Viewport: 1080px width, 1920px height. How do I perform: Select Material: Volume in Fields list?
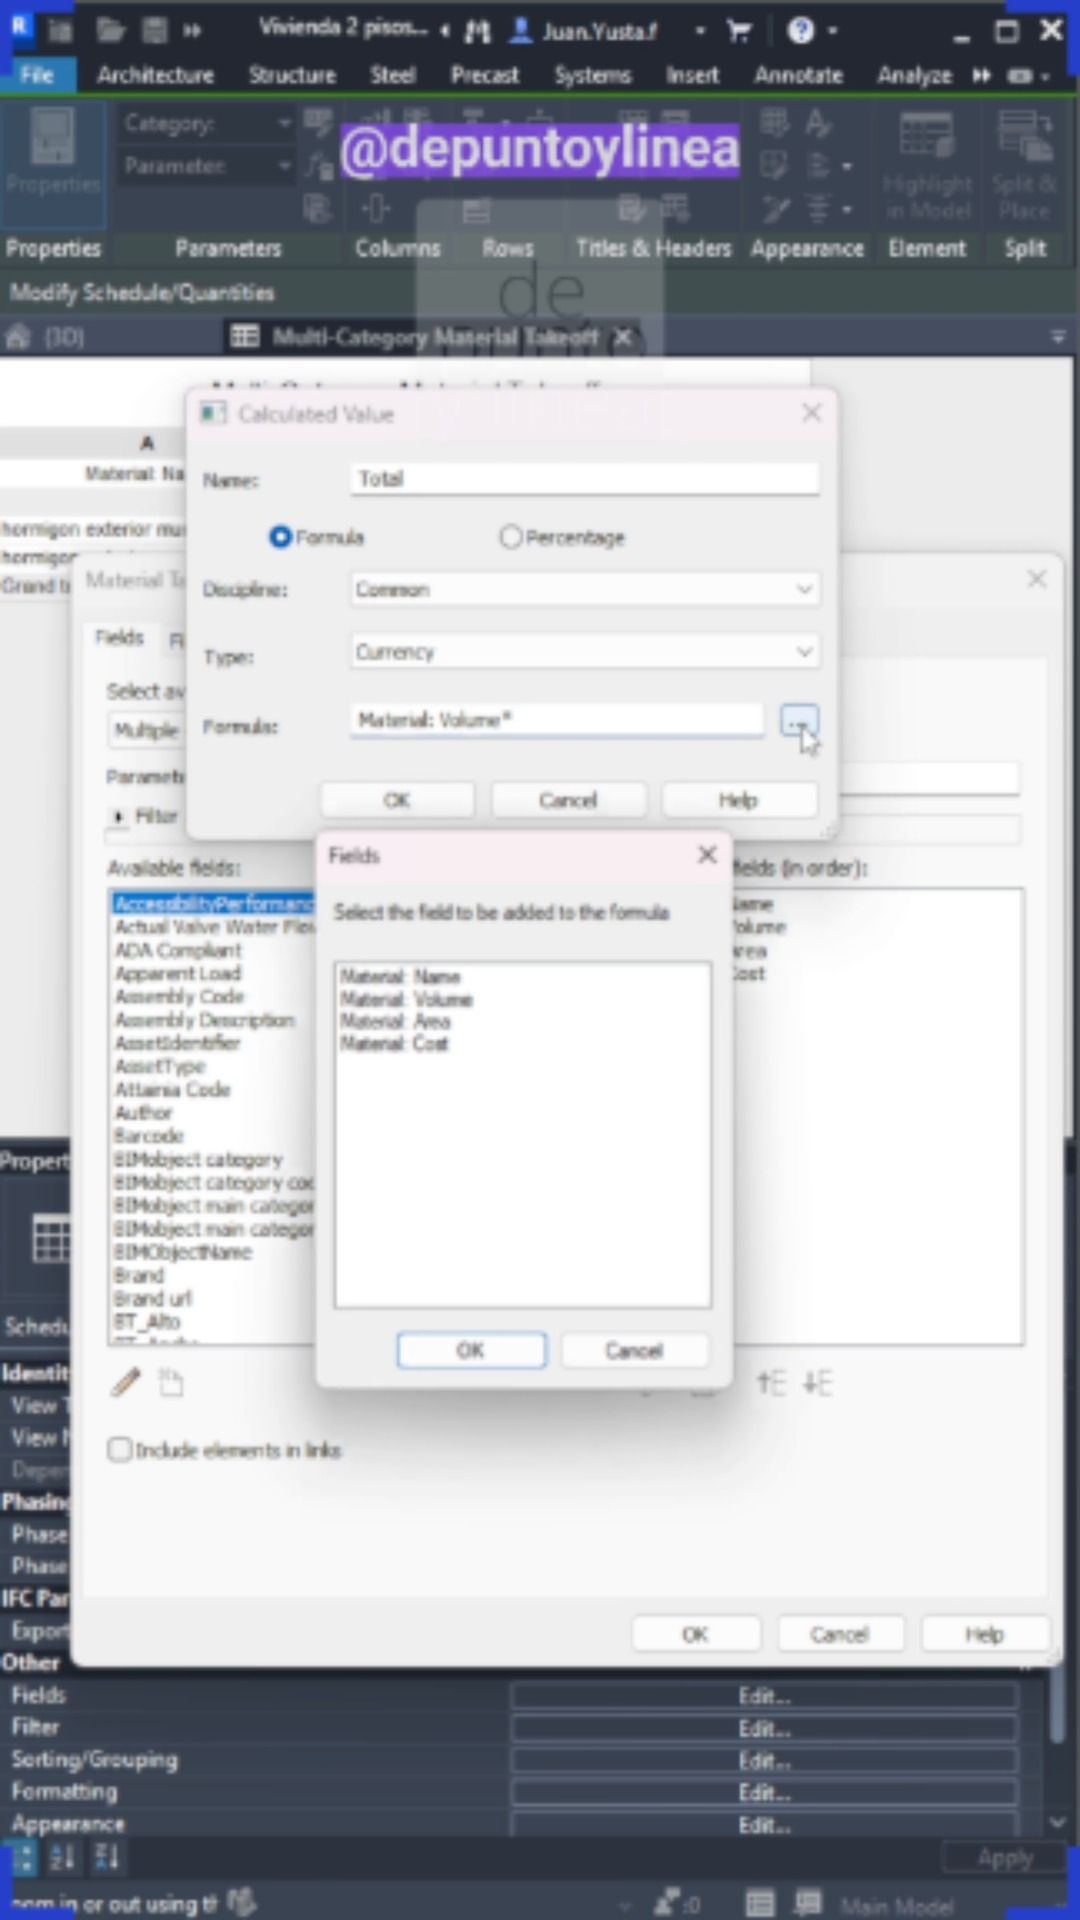click(406, 999)
